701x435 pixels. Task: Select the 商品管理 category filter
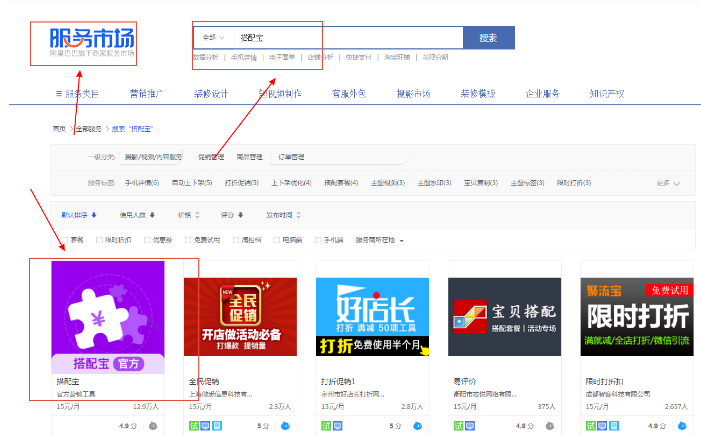249,157
